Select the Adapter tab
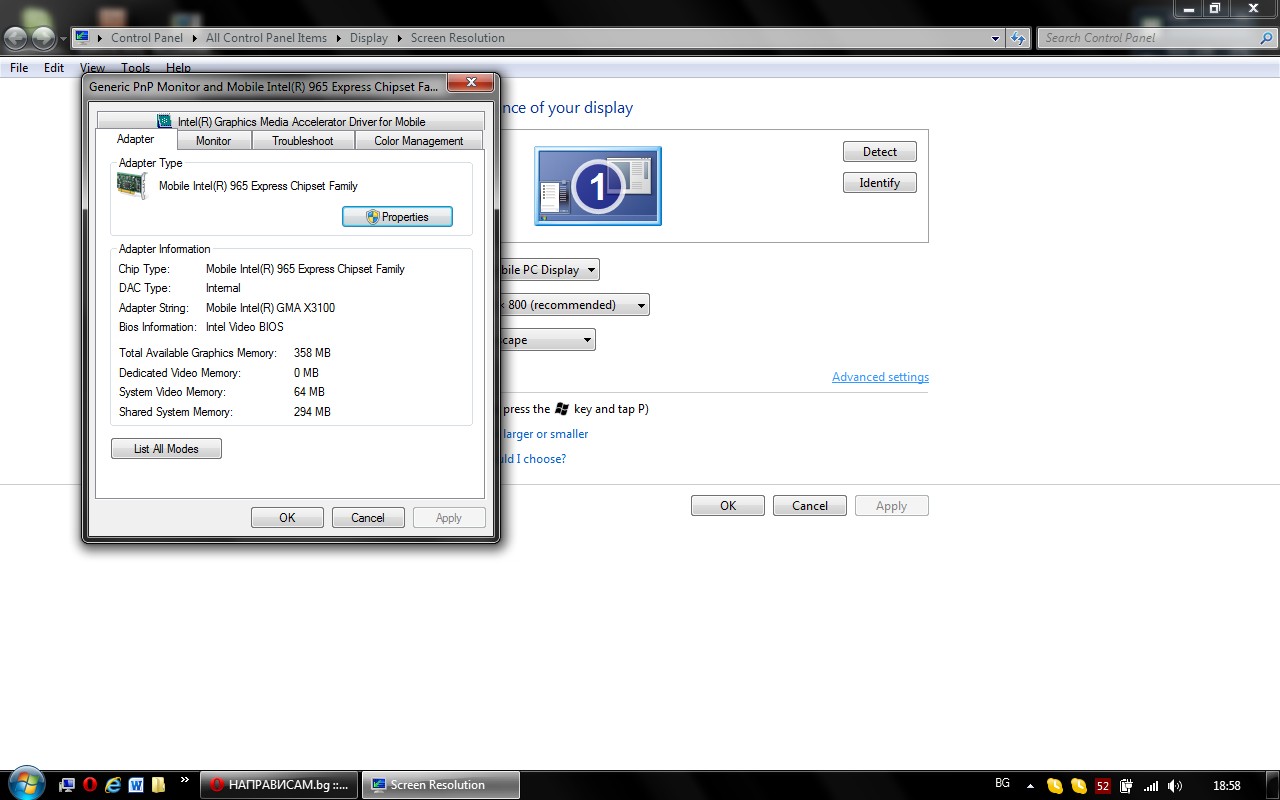 136,139
